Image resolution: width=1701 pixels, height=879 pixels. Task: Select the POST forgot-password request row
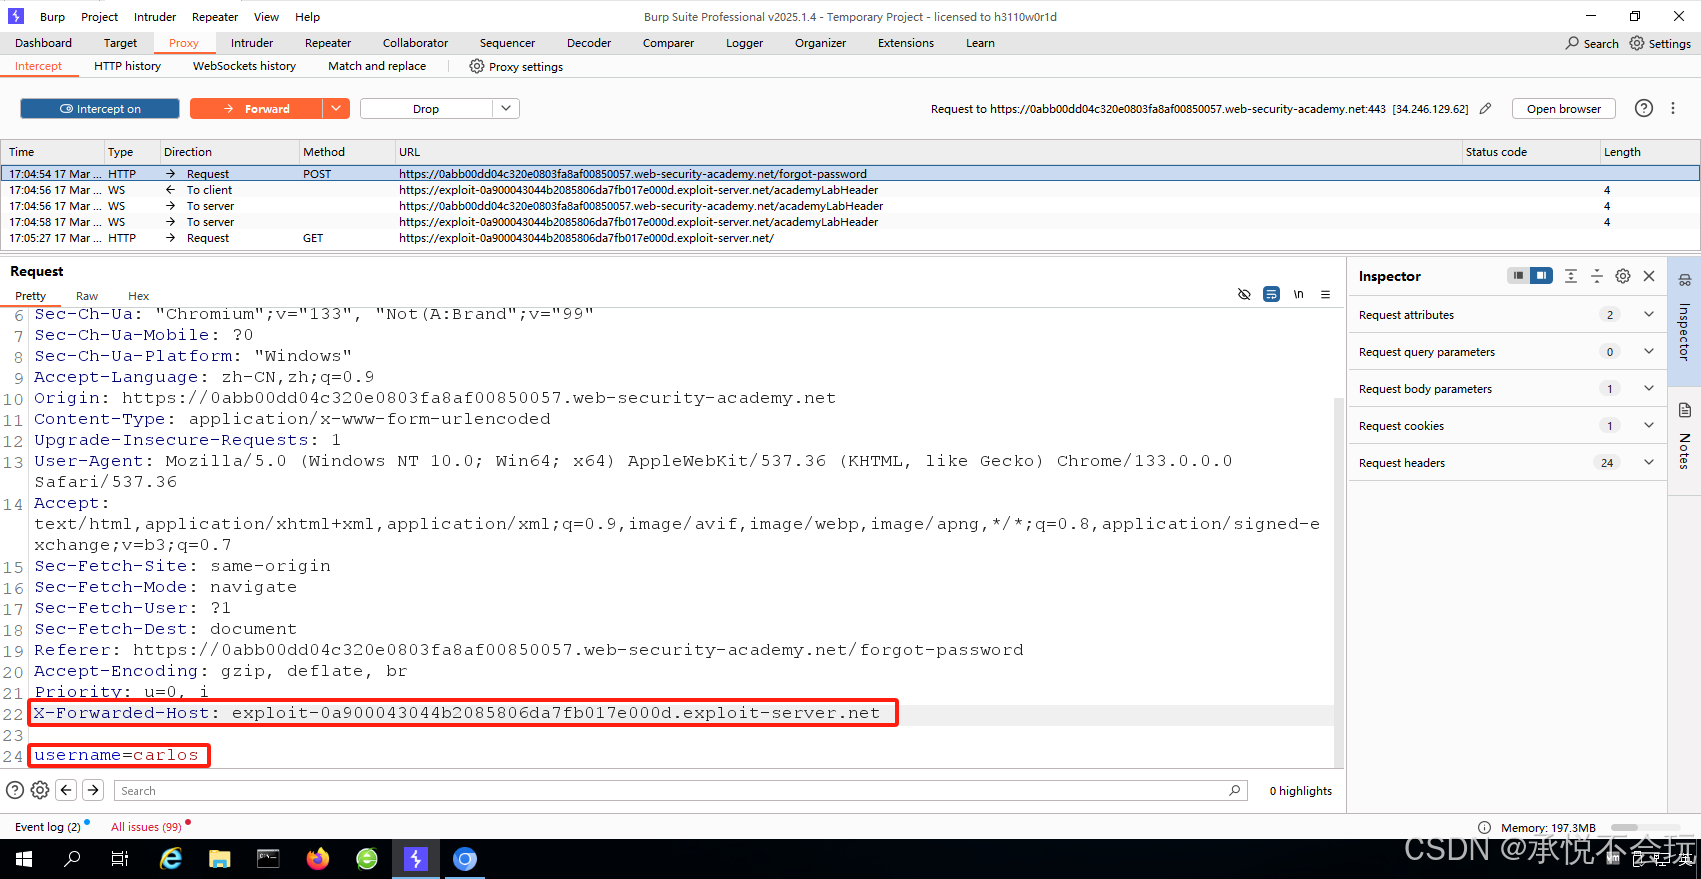[x=850, y=174]
